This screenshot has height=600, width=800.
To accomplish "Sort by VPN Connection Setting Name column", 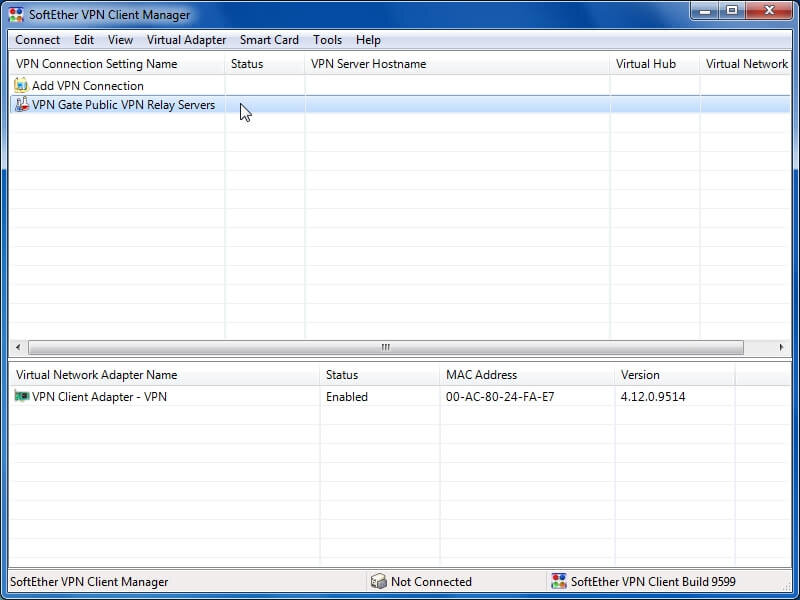I will [117, 64].
